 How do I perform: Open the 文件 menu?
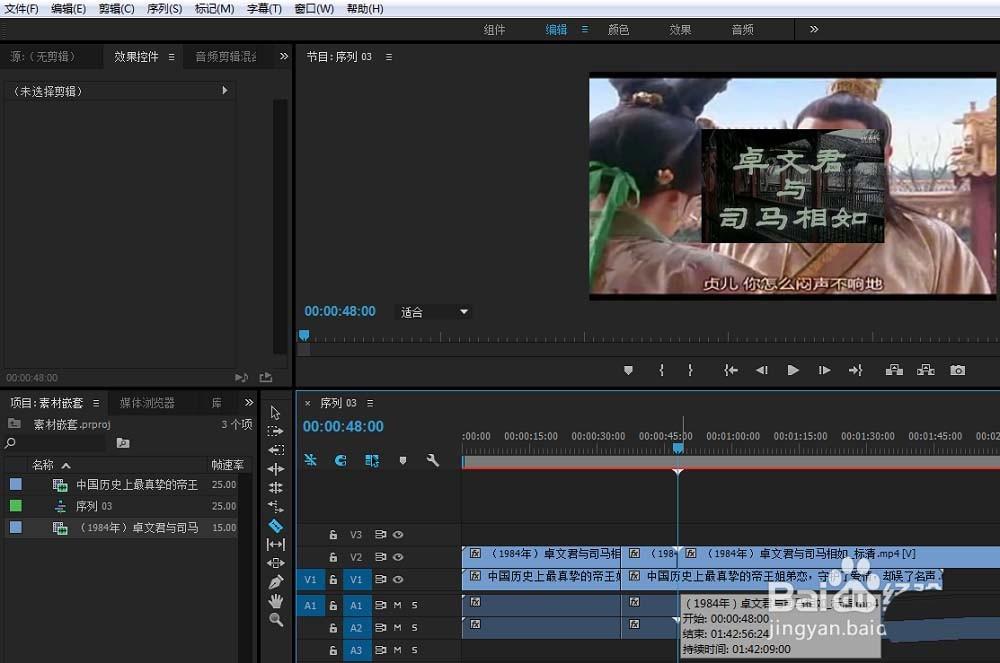click(21, 8)
